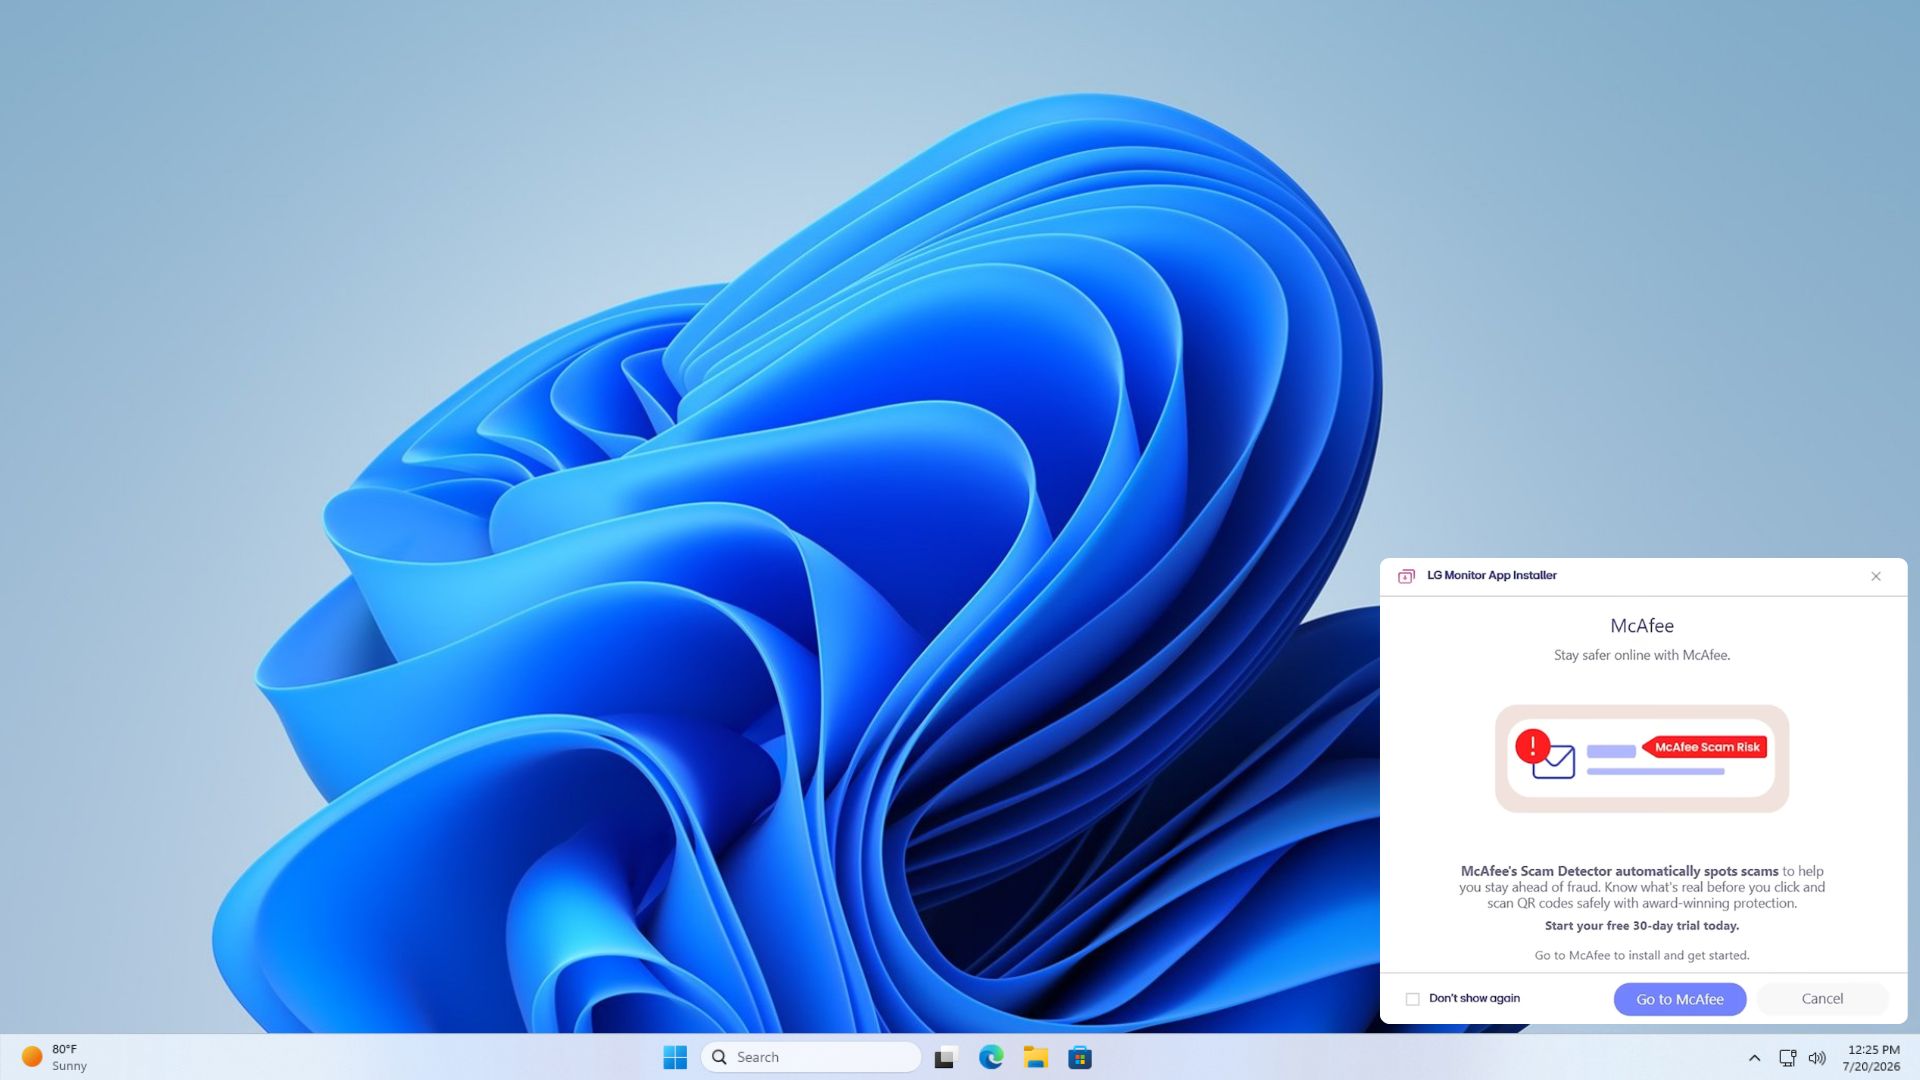Click the Go to McAfee button
Screen dimensions: 1920x1080
[1679, 999]
